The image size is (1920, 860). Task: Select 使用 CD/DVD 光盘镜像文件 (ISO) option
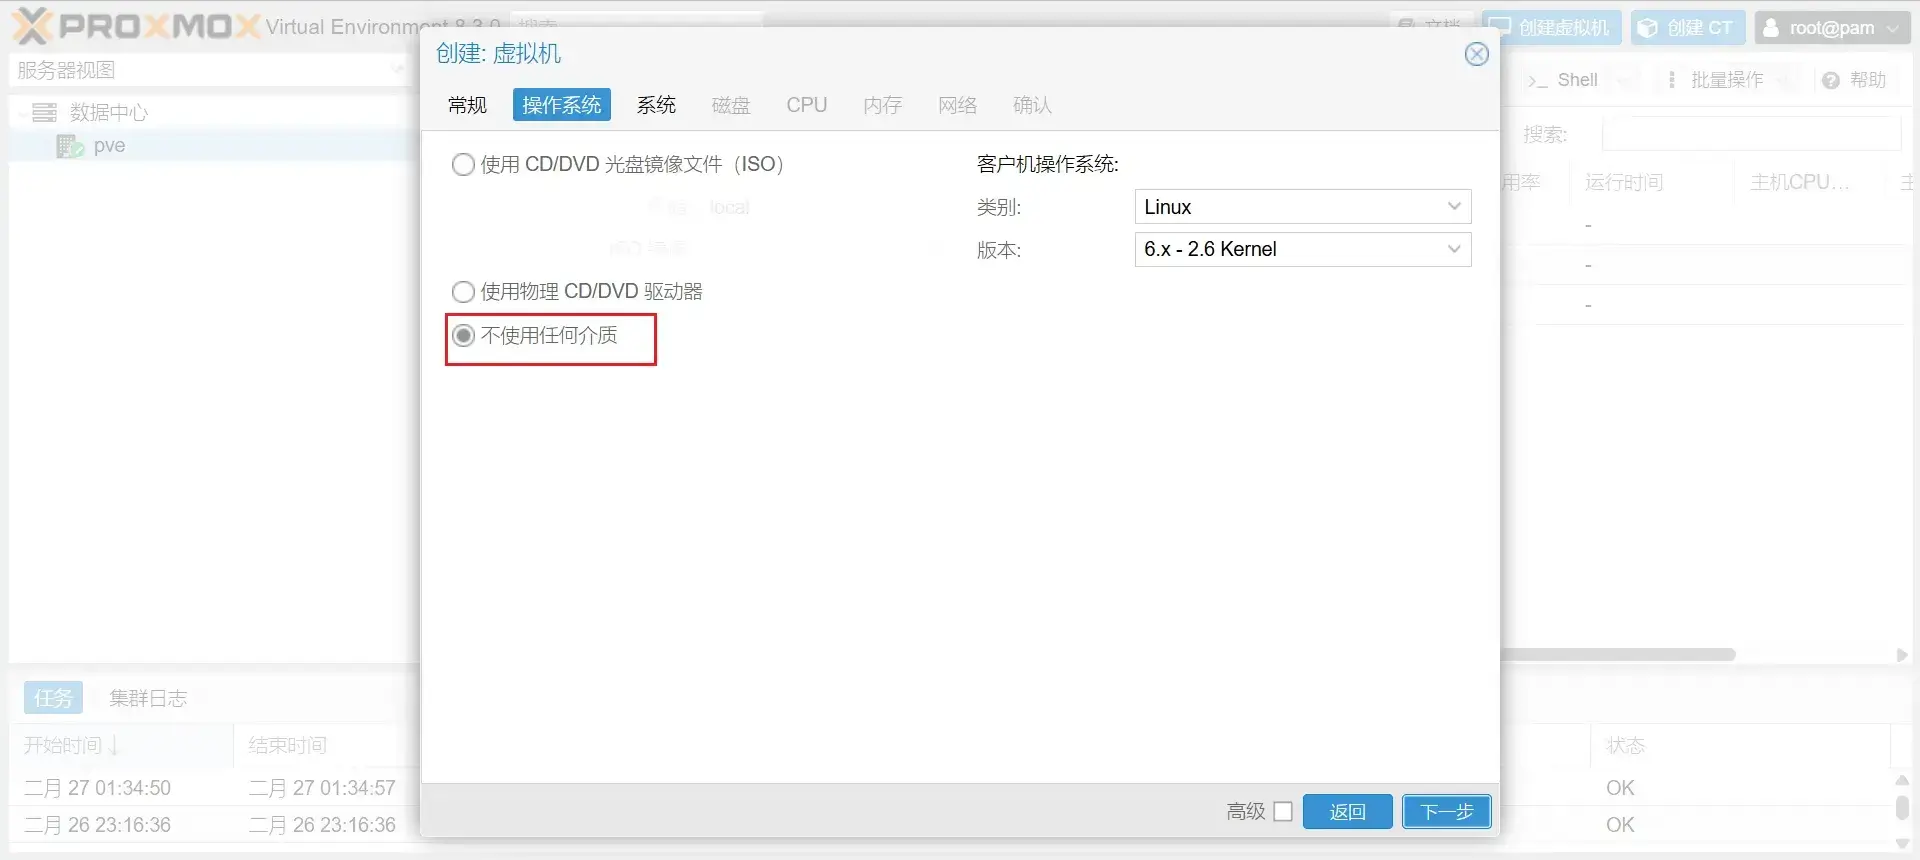(x=463, y=164)
